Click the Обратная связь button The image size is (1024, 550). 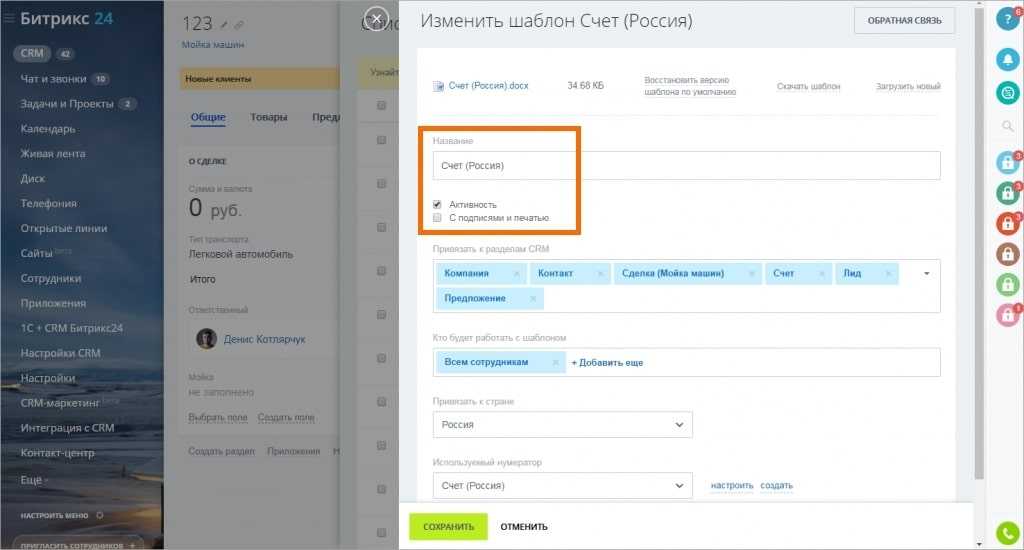tap(904, 21)
